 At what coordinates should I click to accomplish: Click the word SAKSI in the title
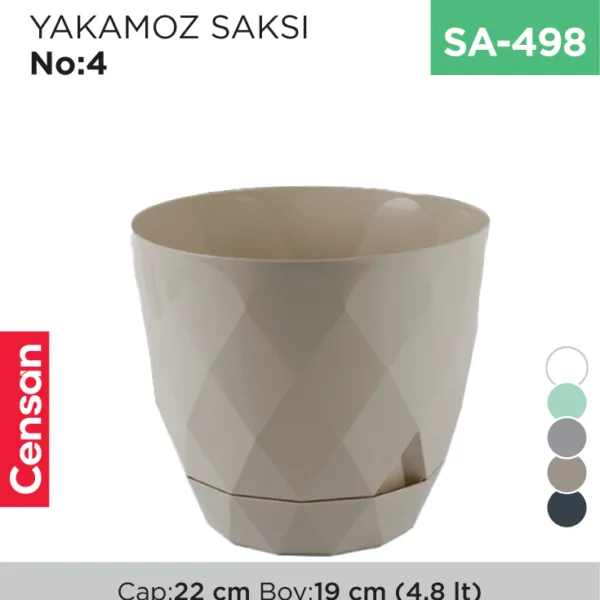pos(259,28)
